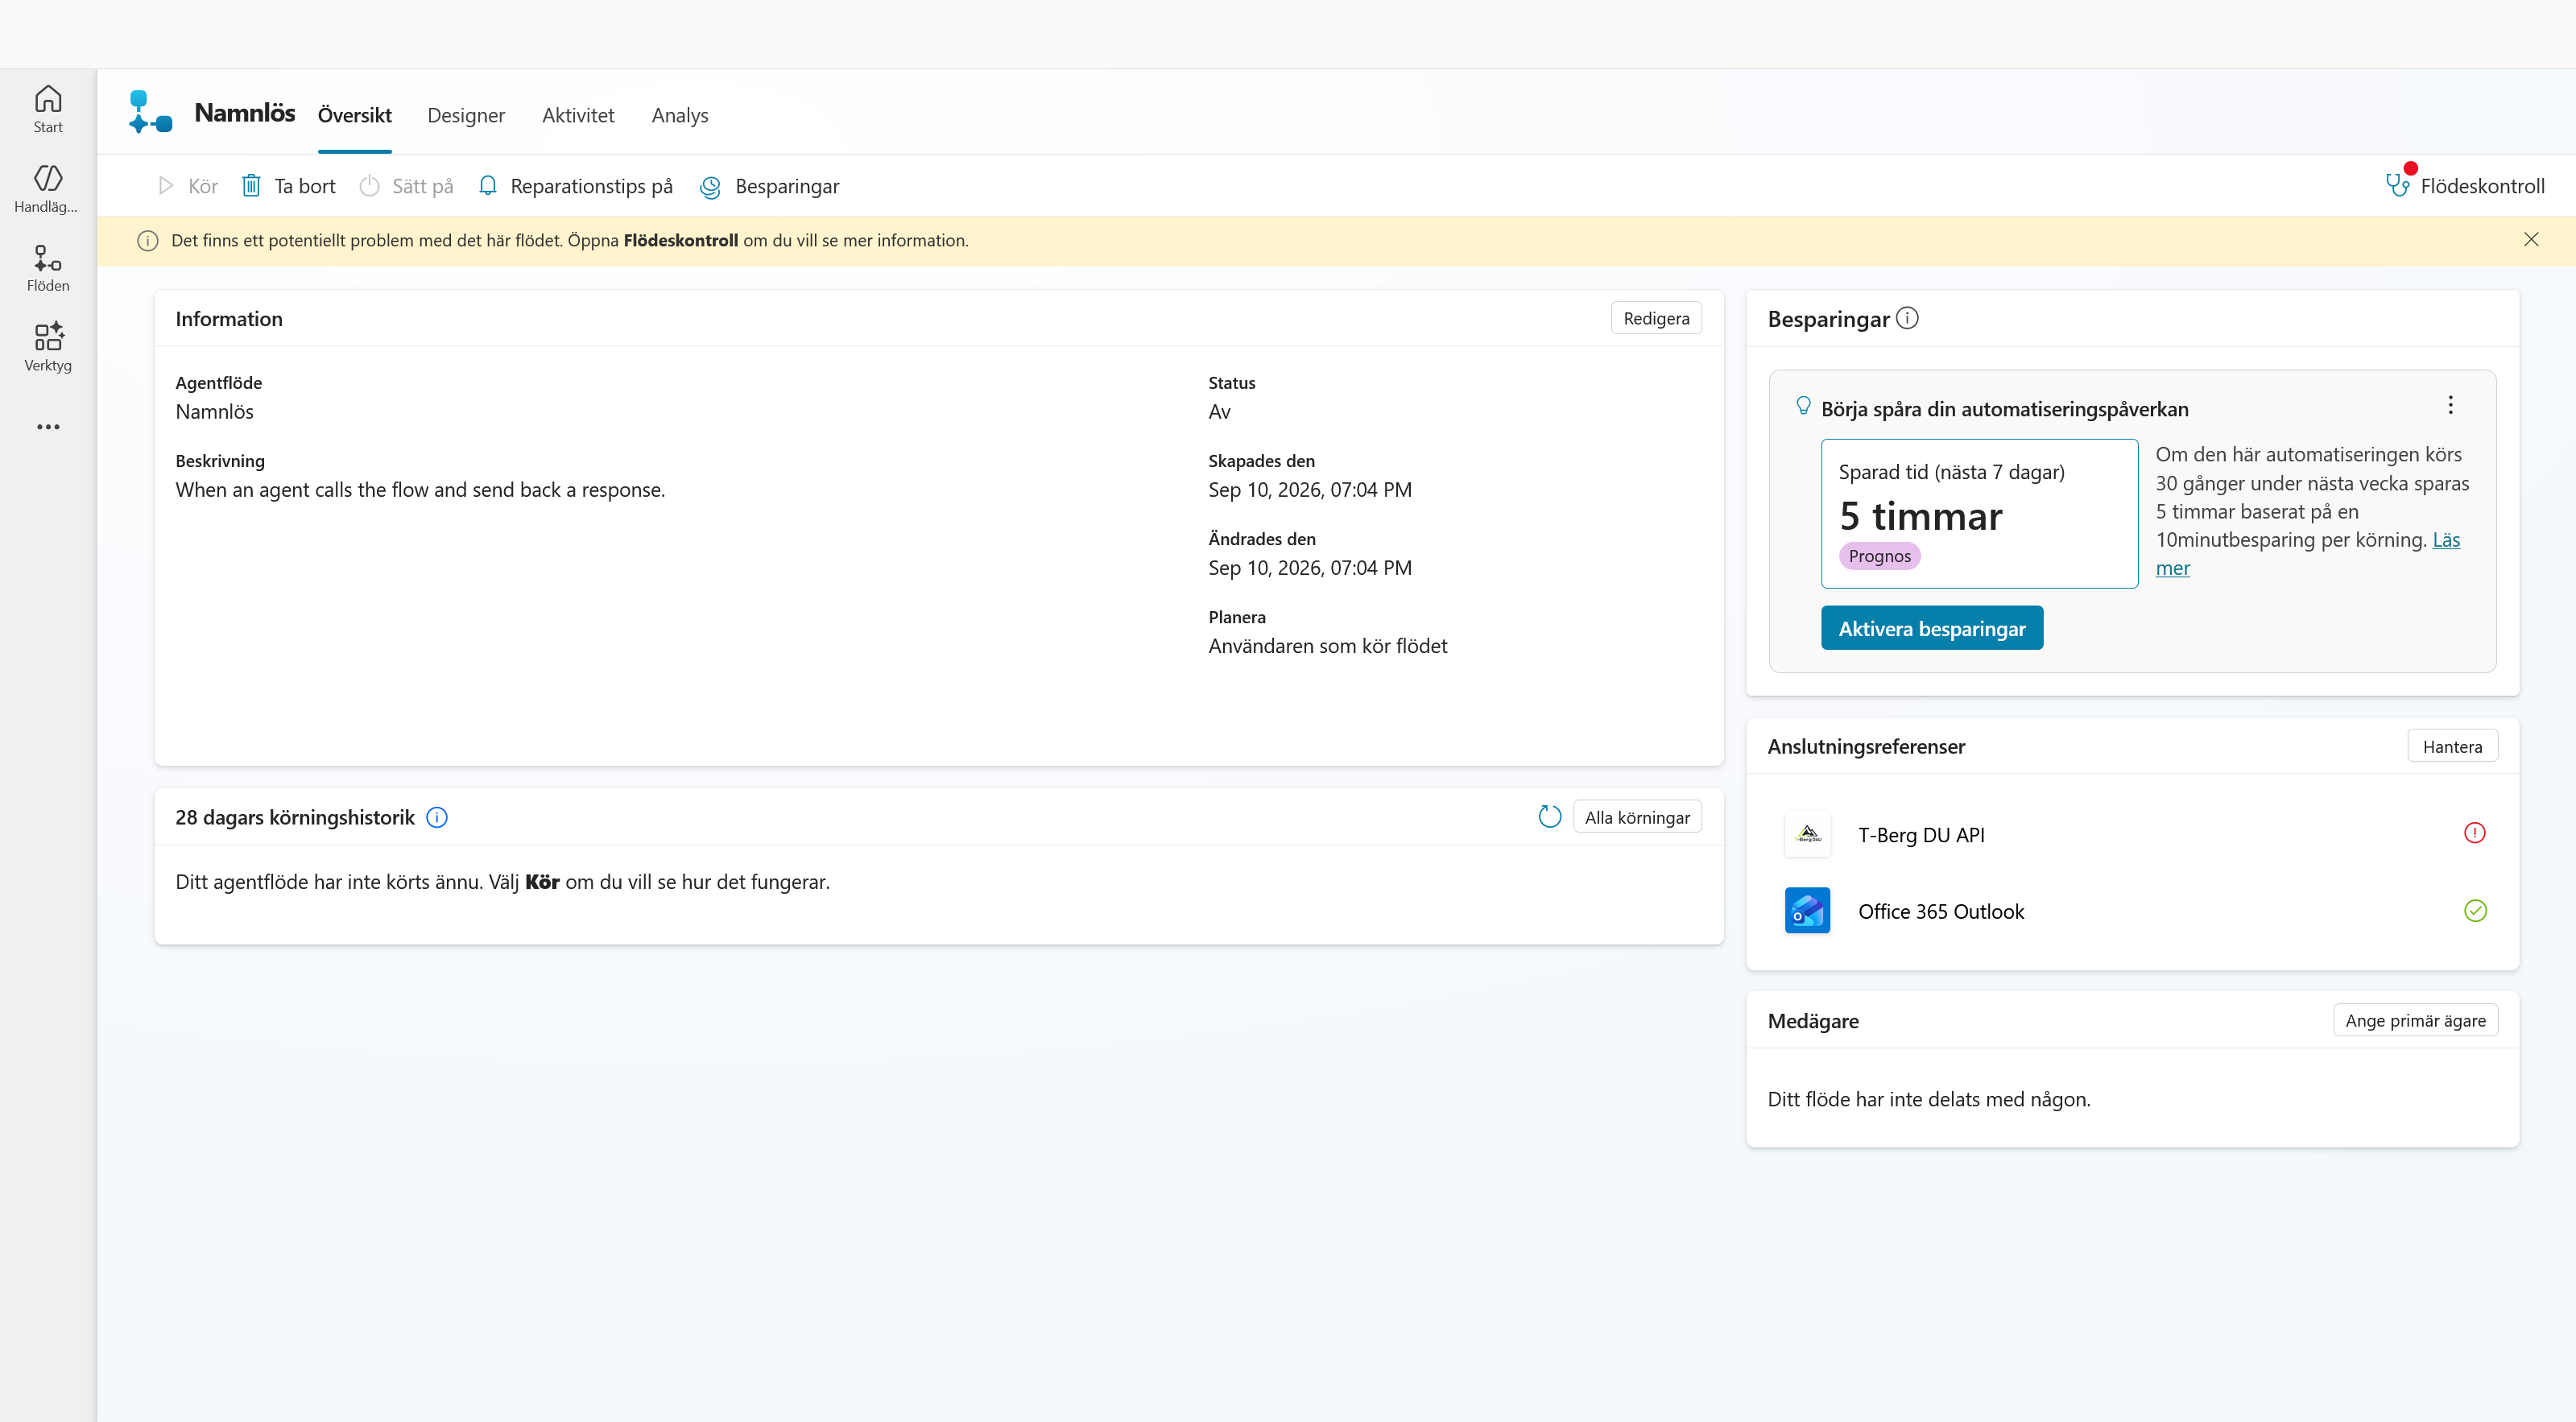The width and height of the screenshot is (2576, 1422).
Task: Click the Office 365 Outlook icon
Action: (x=1807, y=910)
